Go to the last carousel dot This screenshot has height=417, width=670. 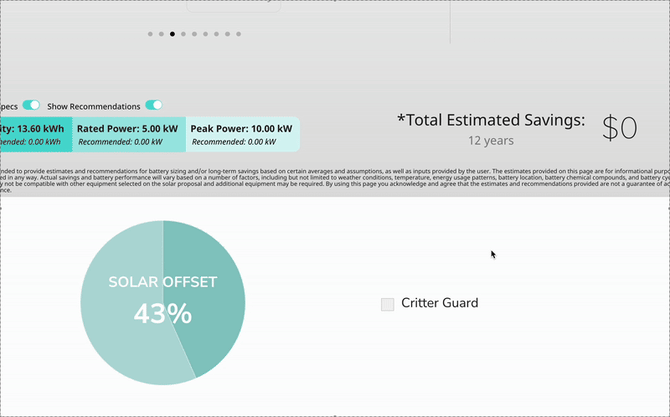pyautogui.click(x=238, y=34)
